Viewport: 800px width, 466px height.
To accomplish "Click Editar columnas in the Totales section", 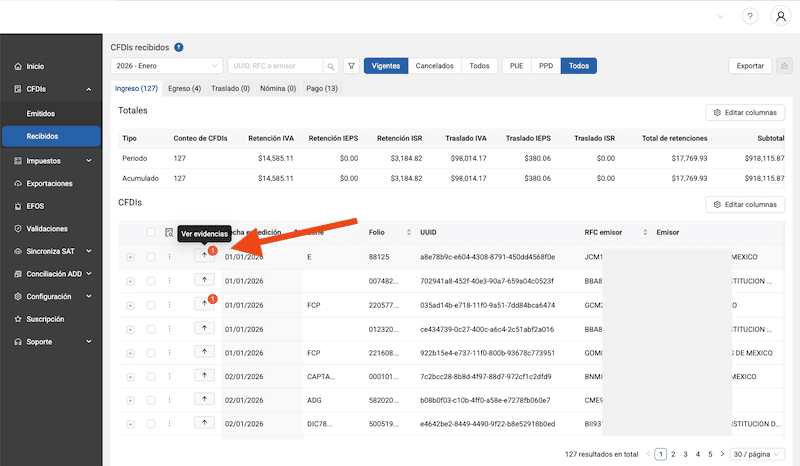I will pyautogui.click(x=745, y=113).
